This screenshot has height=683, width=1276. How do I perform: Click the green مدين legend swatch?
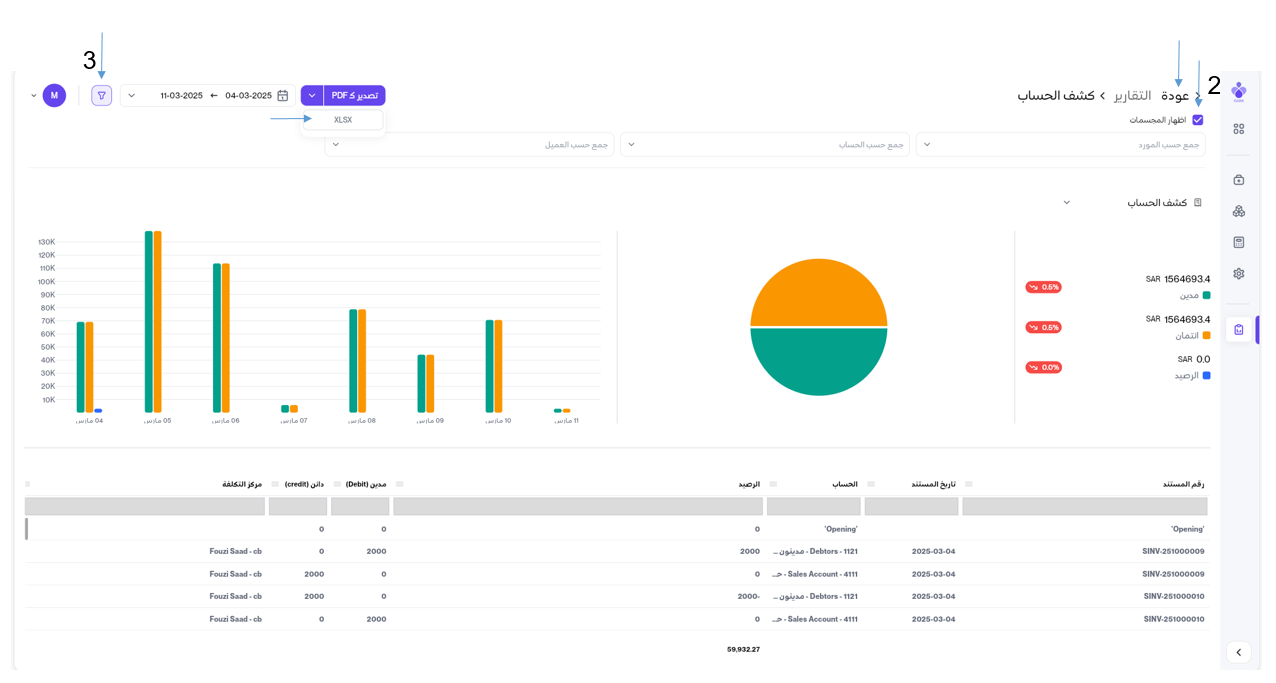[1207, 296]
